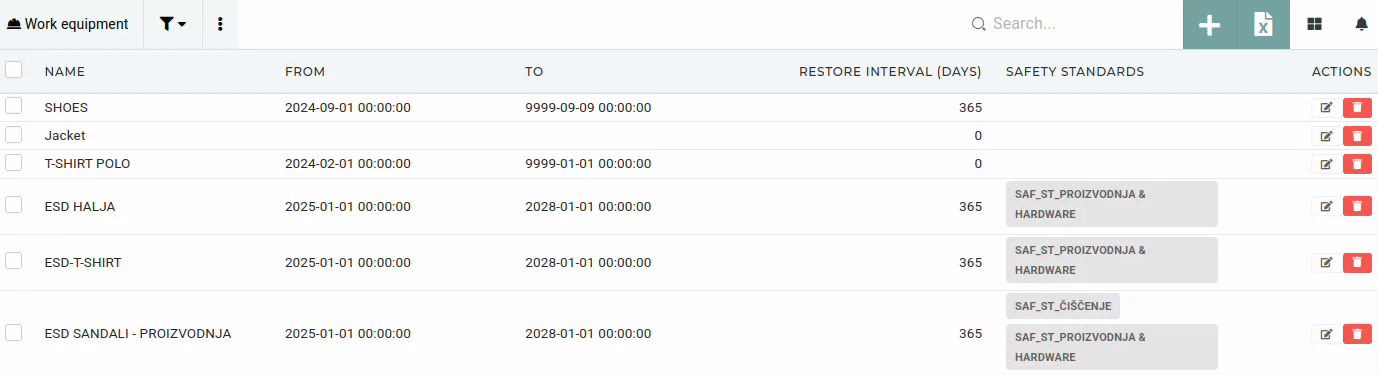The image size is (1378, 375).
Task: Open the three-dot more options menu
Action: click(x=220, y=24)
